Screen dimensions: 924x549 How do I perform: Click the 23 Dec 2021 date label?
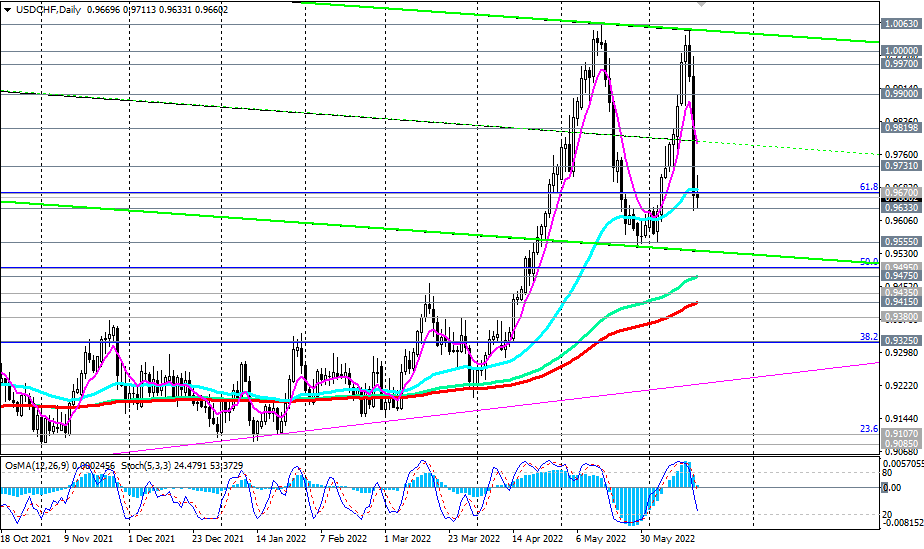pos(217,539)
